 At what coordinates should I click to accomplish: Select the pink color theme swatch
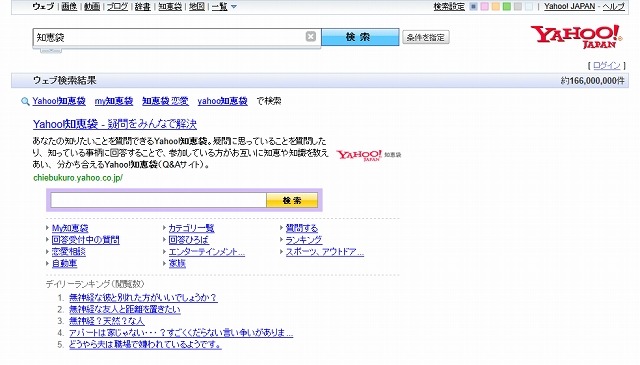pyautogui.click(x=484, y=7)
